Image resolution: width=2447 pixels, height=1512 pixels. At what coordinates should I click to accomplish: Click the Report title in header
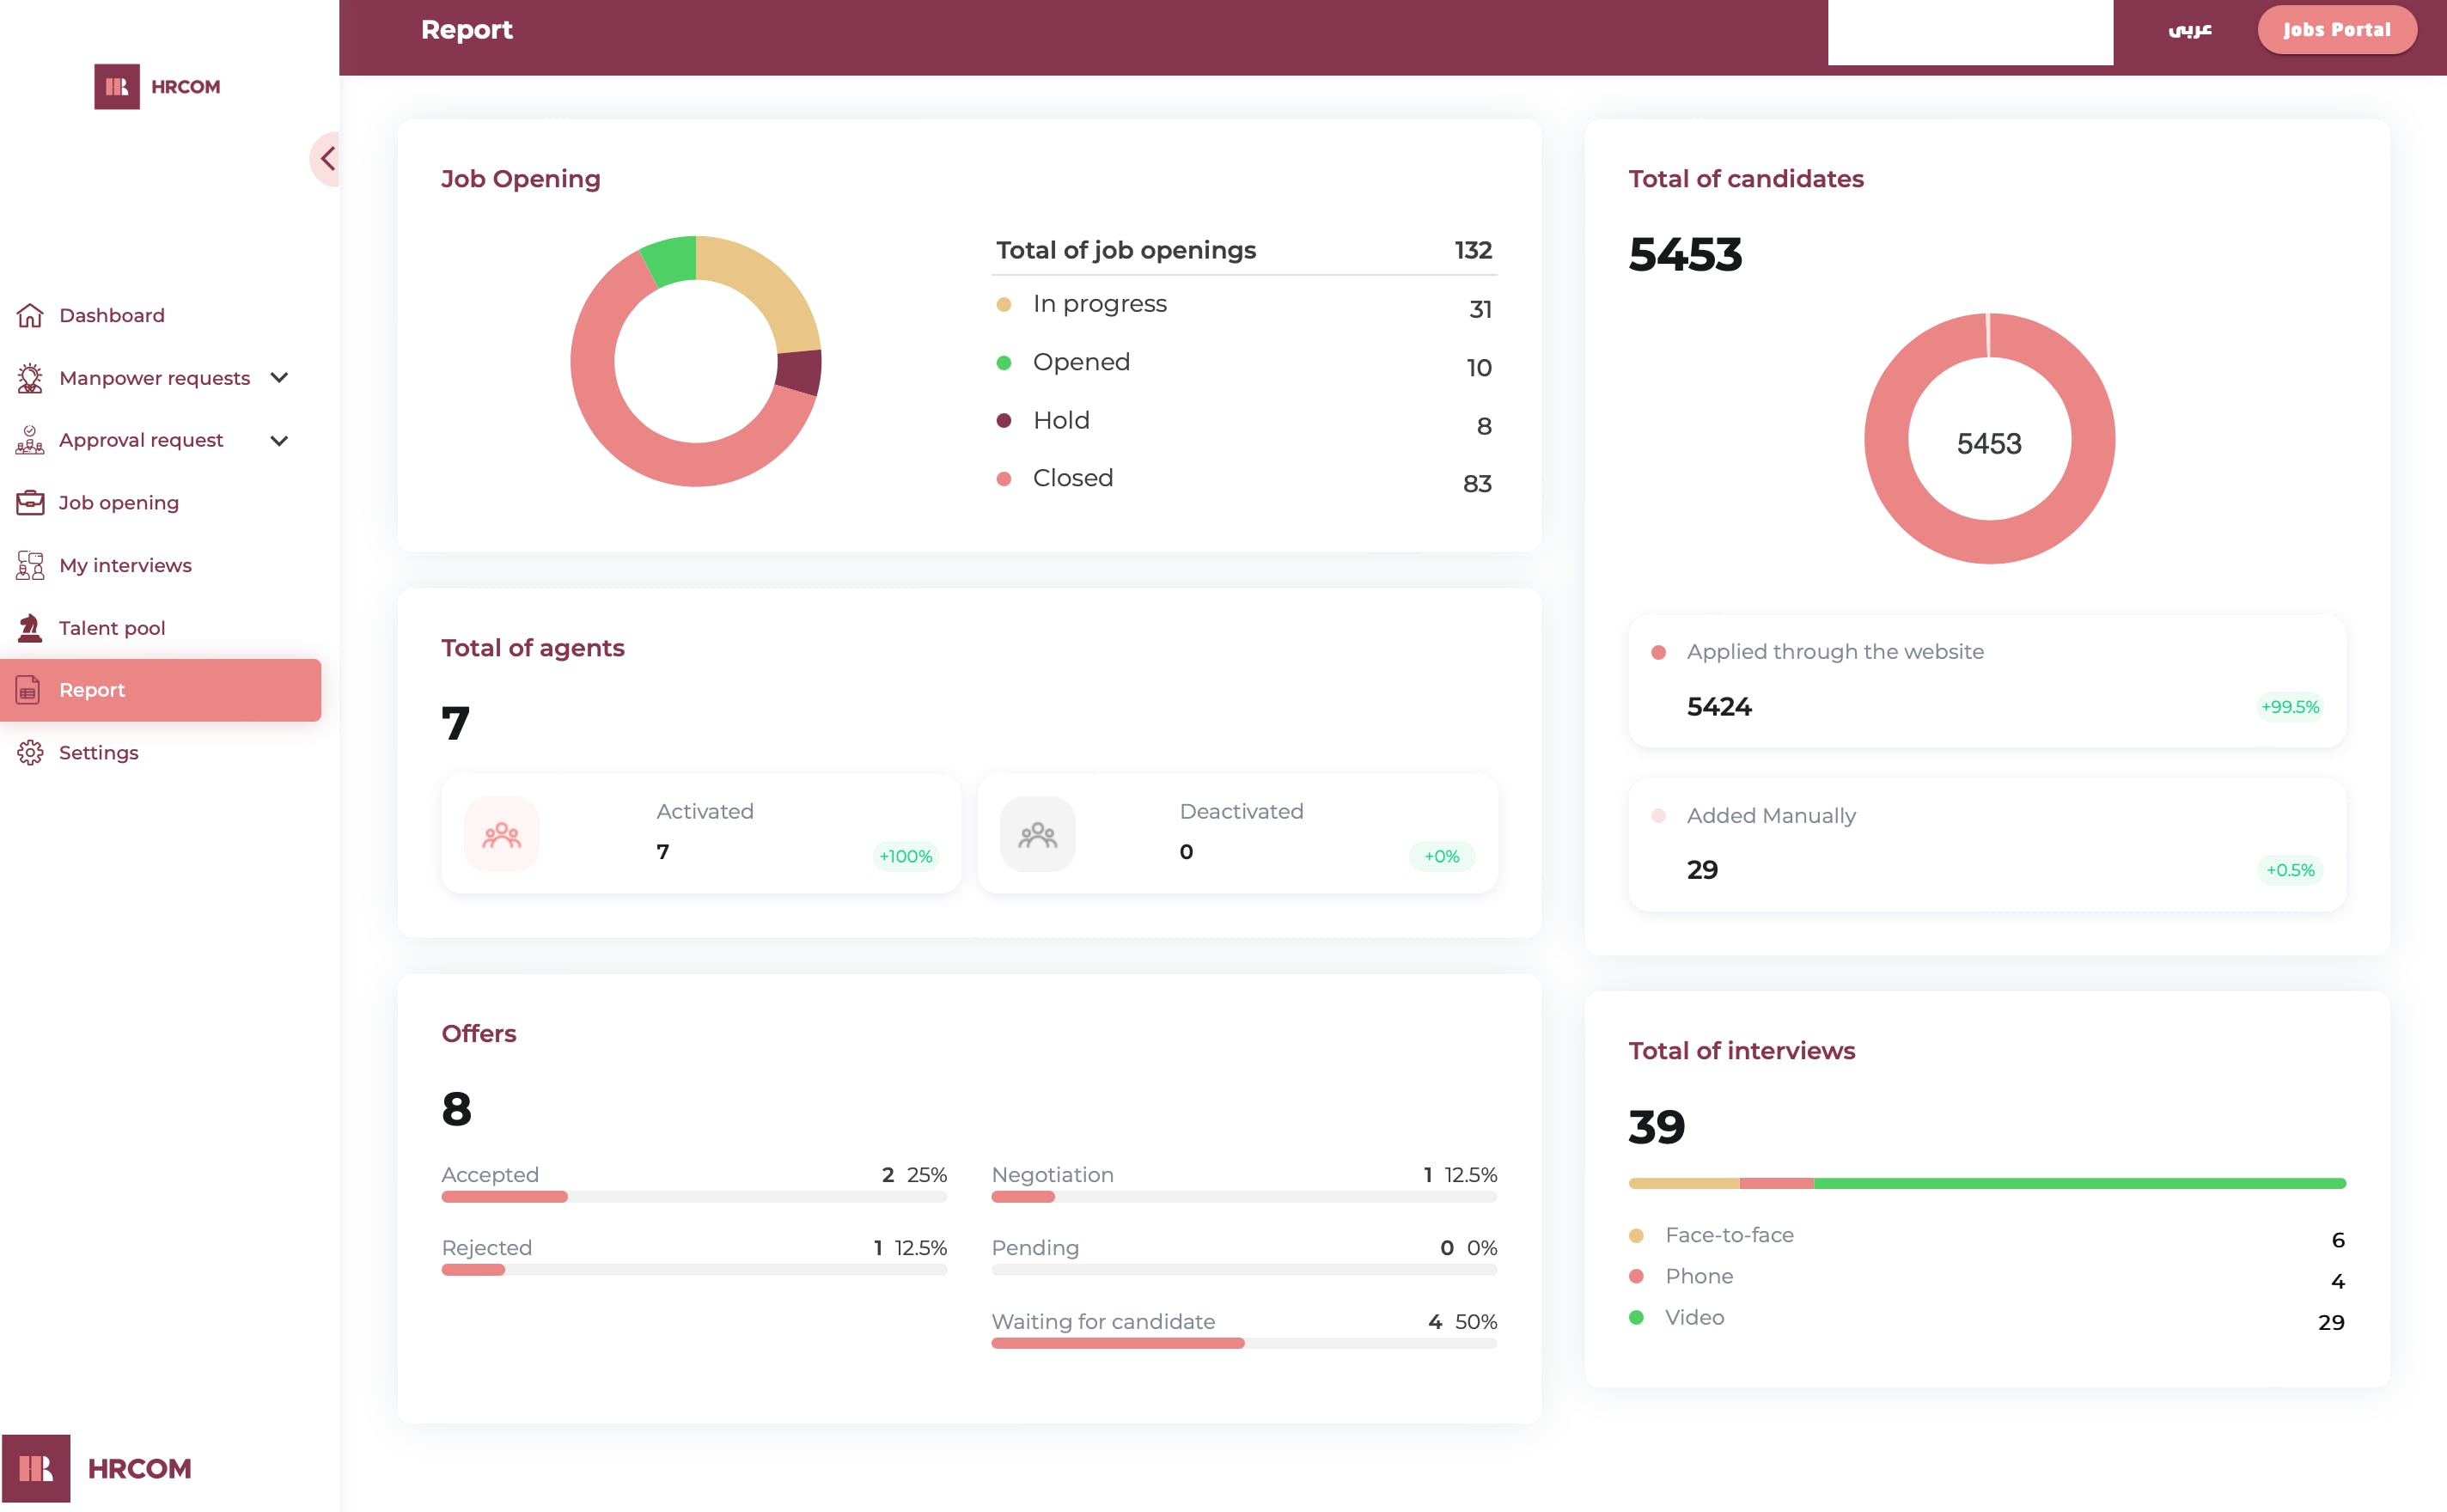[x=466, y=30]
